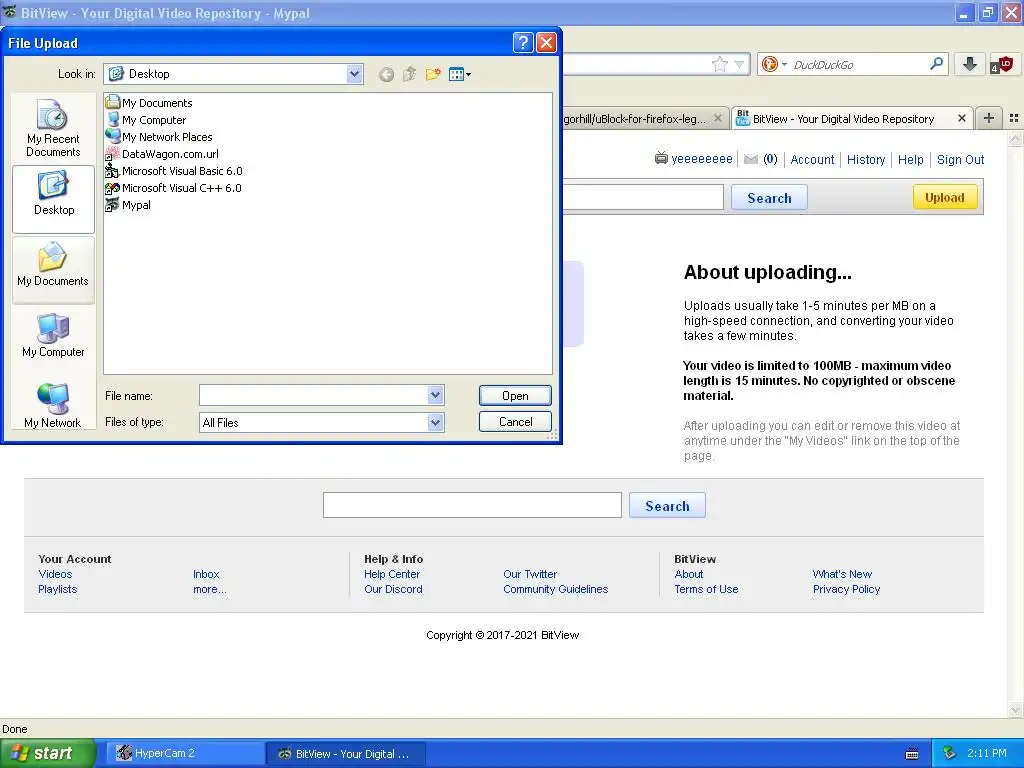Close the uBlock-for-firefox-legacy tab

click(x=718, y=118)
